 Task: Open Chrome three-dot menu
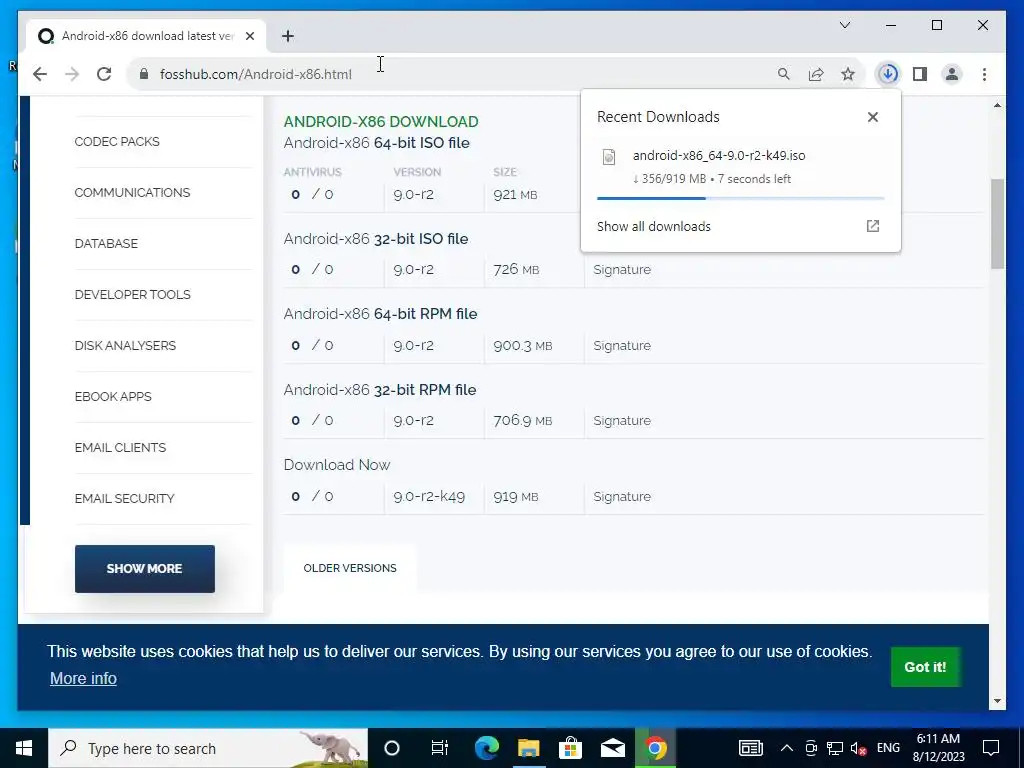(984, 74)
